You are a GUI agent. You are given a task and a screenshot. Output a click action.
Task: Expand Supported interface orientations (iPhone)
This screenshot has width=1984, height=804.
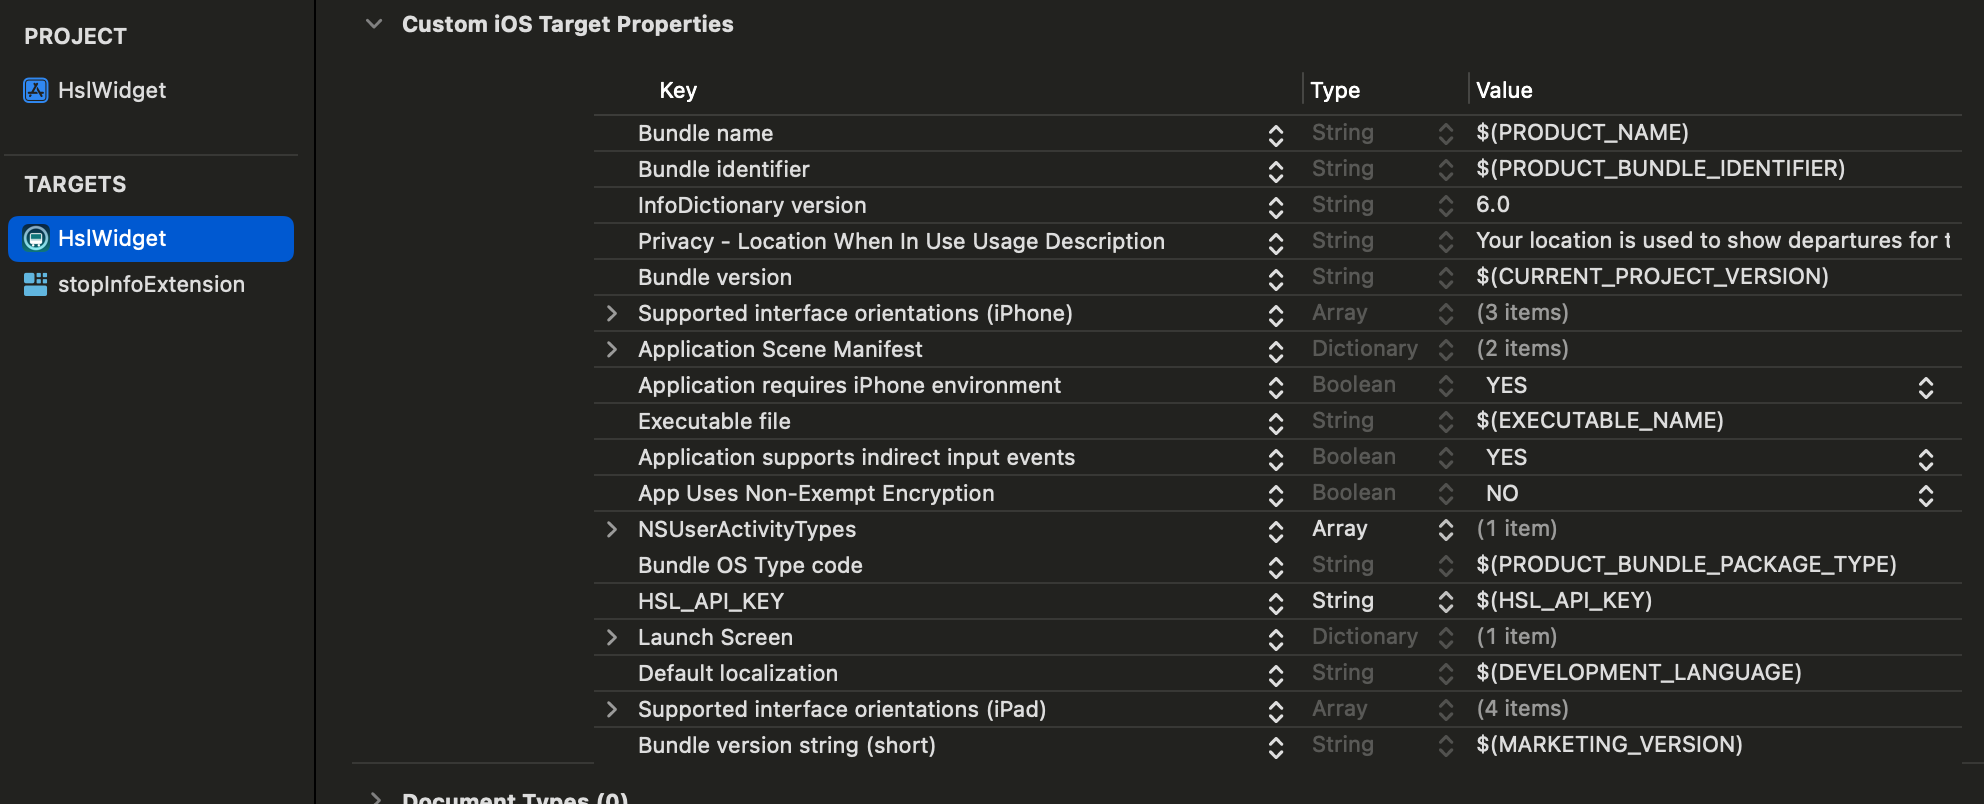[x=613, y=313]
